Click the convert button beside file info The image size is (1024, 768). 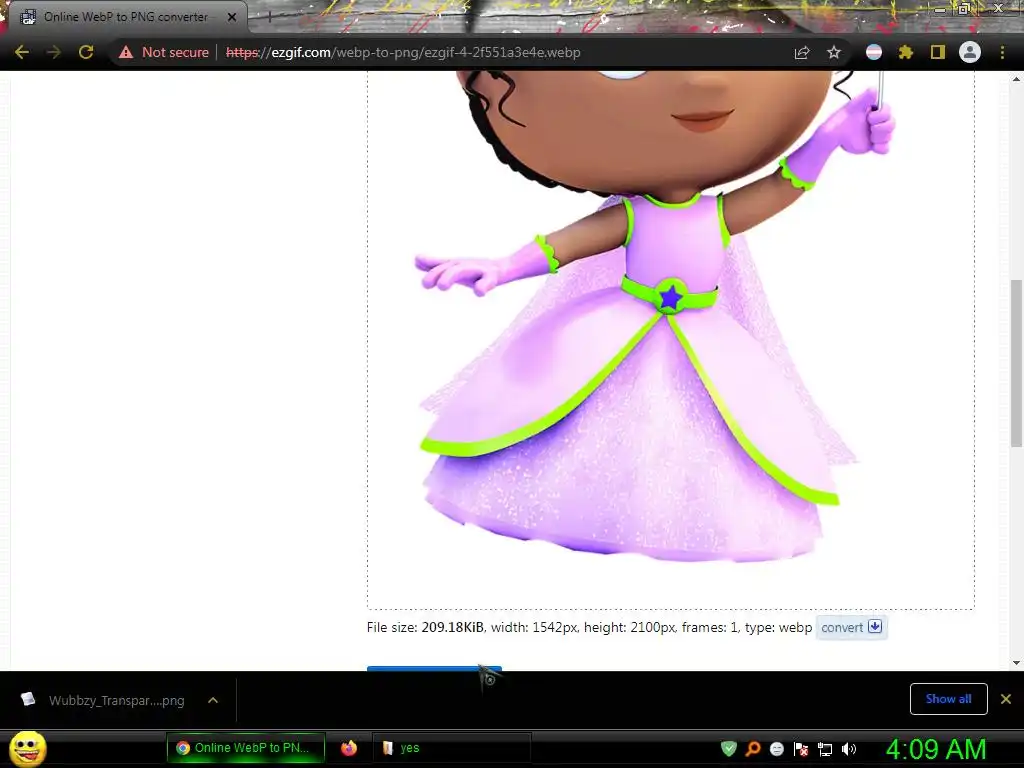click(x=852, y=628)
